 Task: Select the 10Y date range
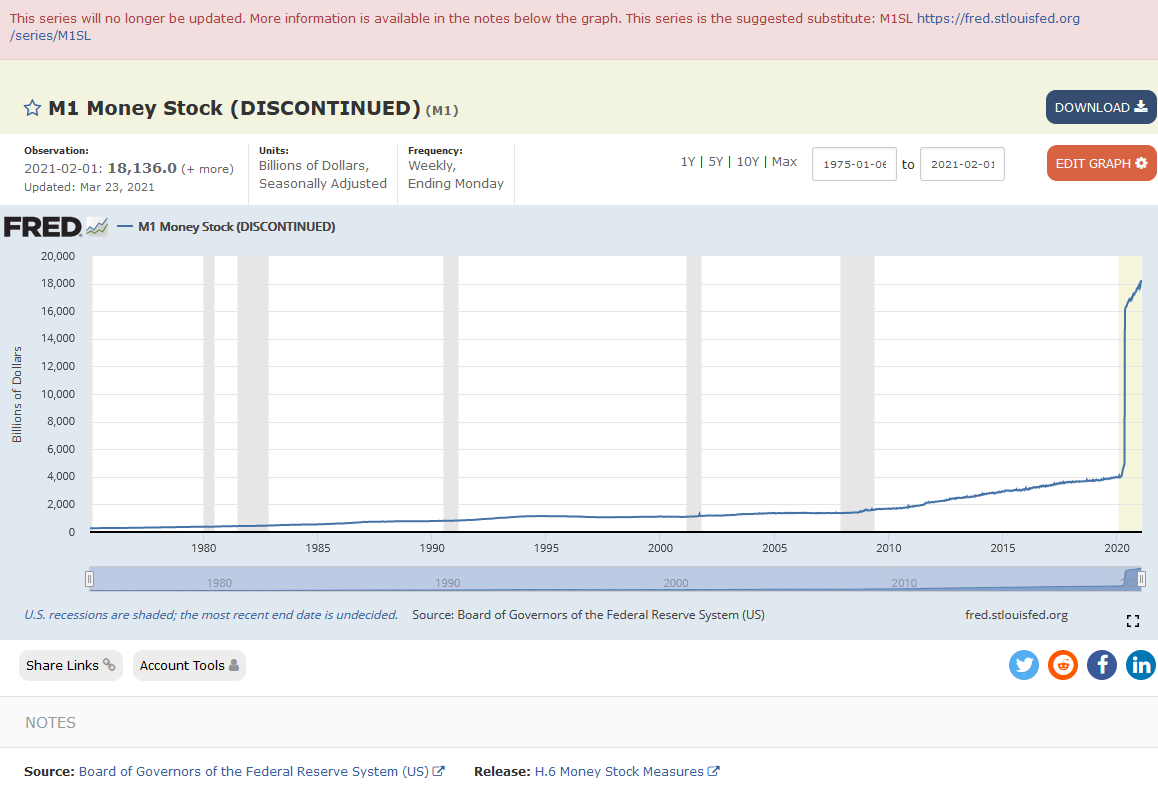pos(748,162)
